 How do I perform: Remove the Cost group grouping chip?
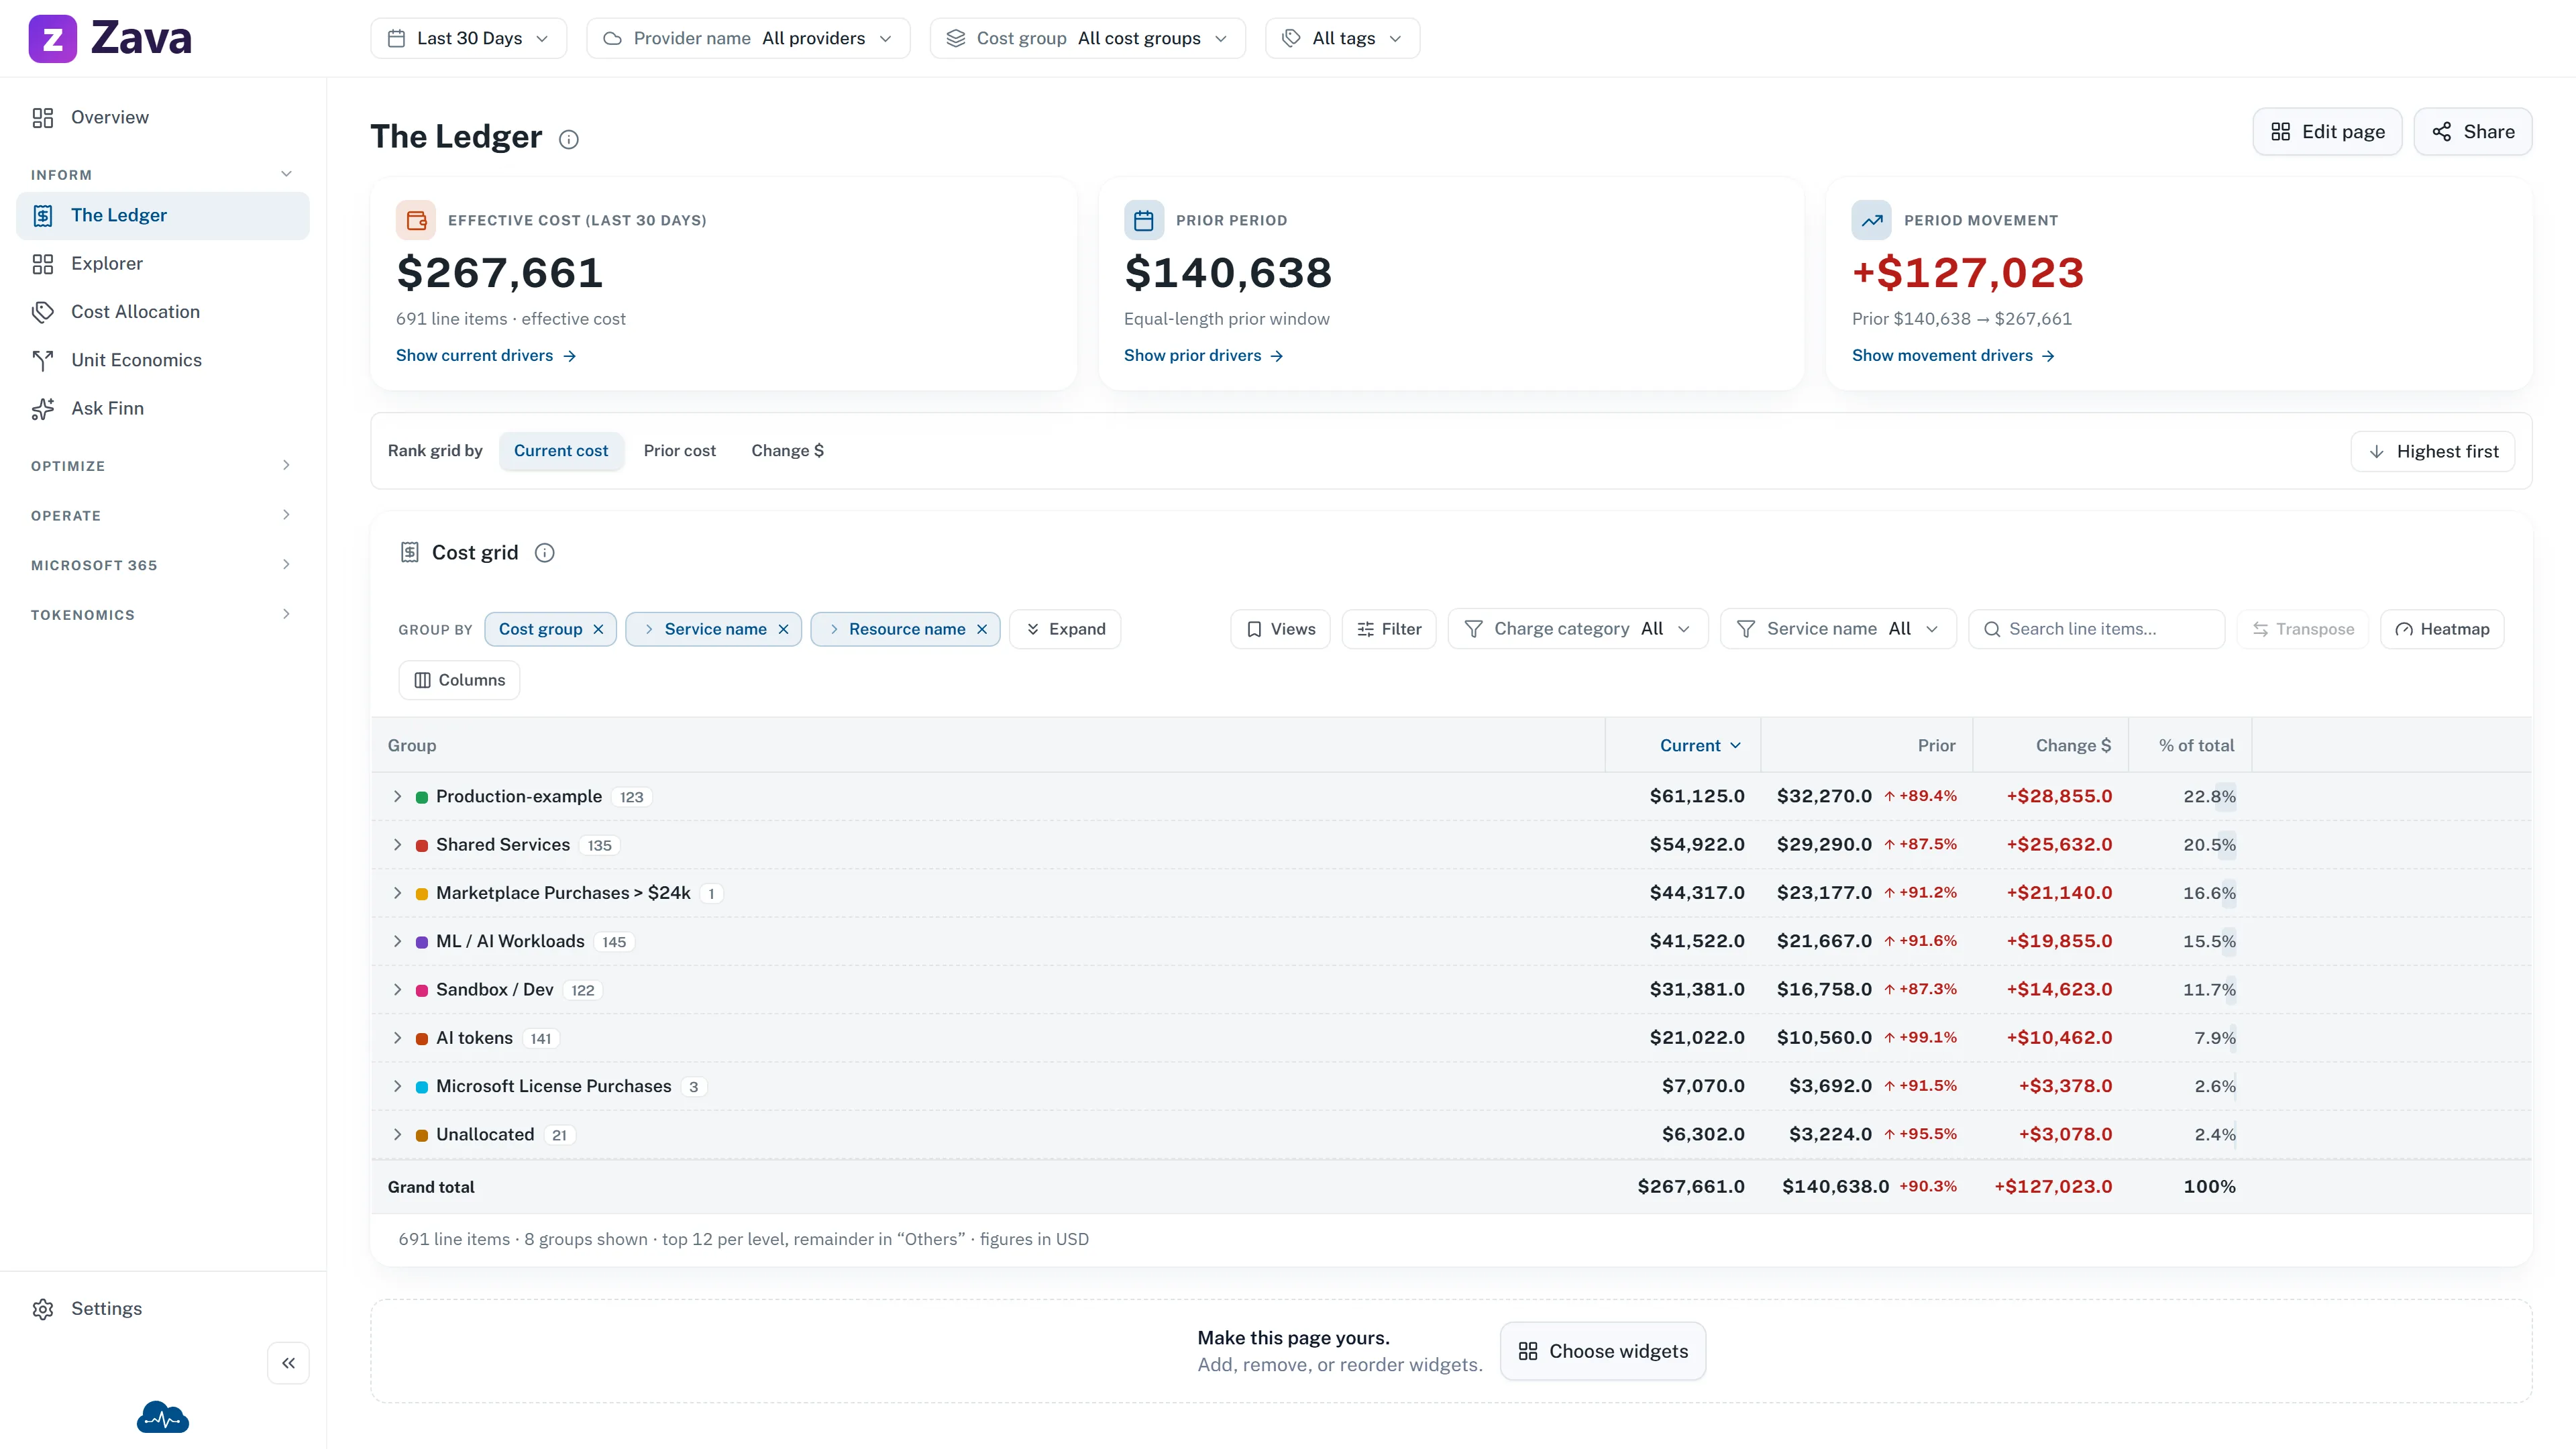click(x=598, y=629)
